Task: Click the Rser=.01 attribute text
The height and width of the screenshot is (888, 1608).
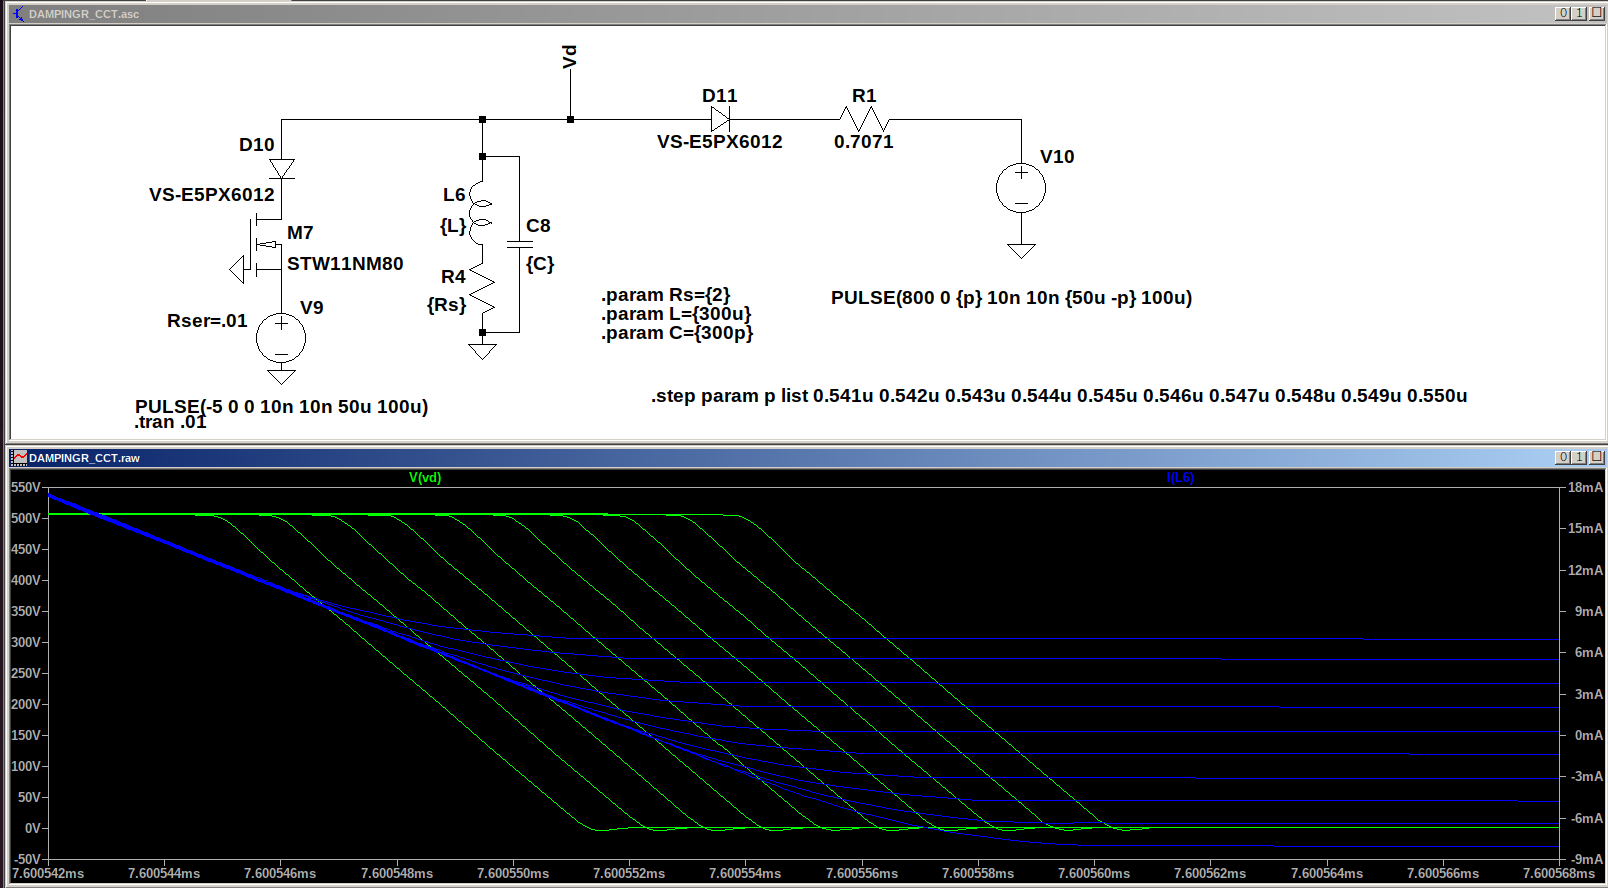Action: [x=207, y=321]
